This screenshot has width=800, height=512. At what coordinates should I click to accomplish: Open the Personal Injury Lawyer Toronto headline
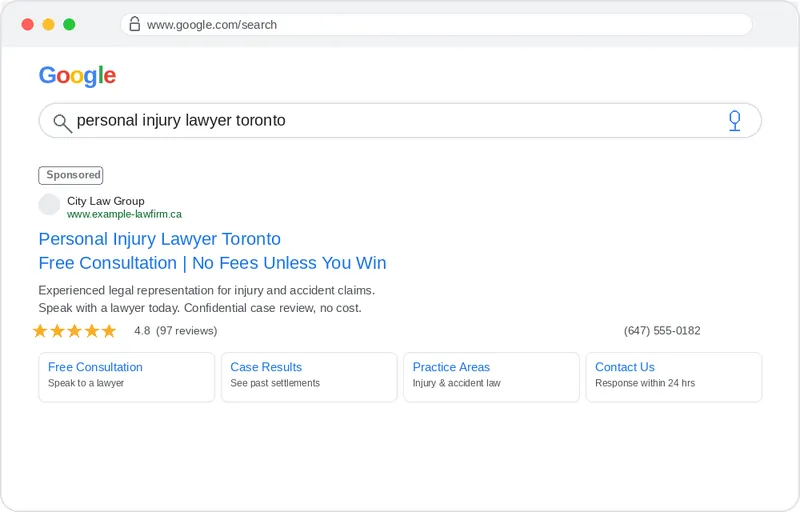pyautogui.click(x=160, y=239)
